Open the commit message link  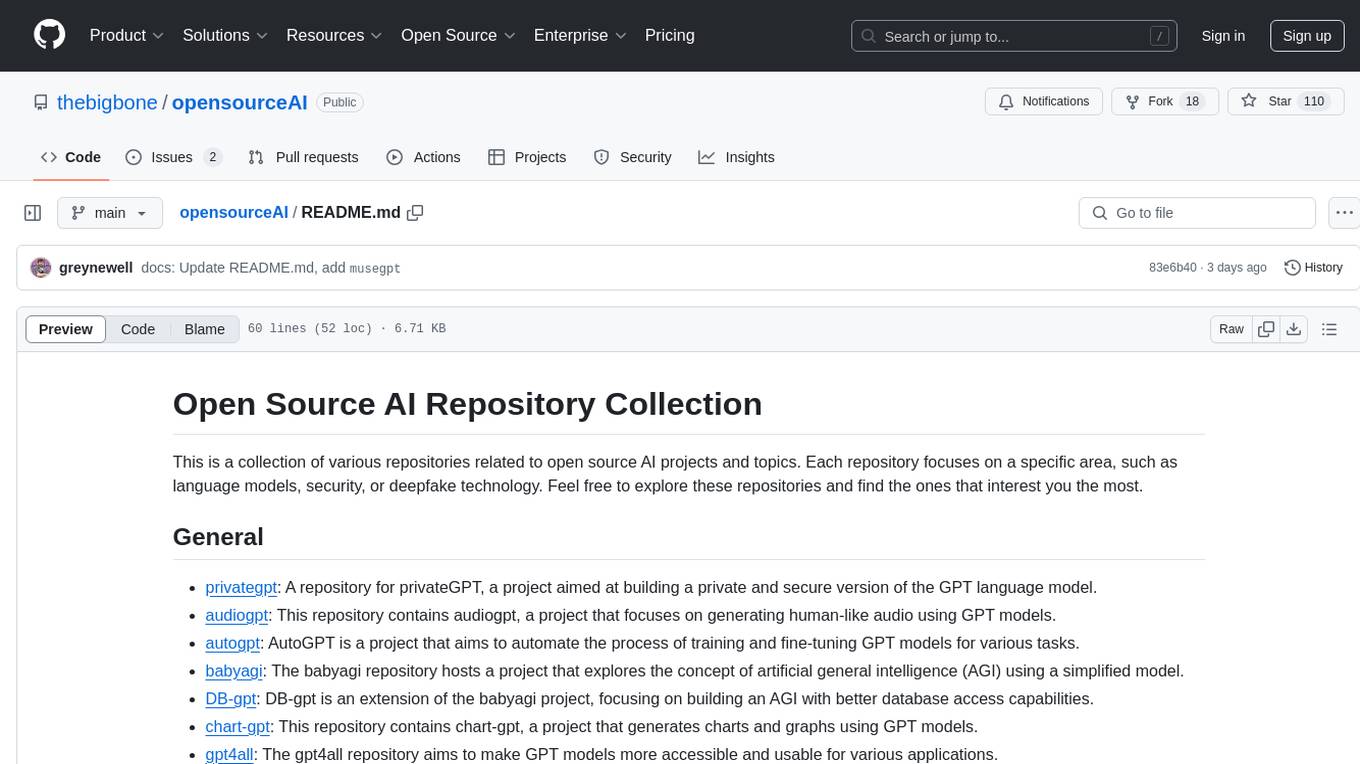click(x=271, y=268)
